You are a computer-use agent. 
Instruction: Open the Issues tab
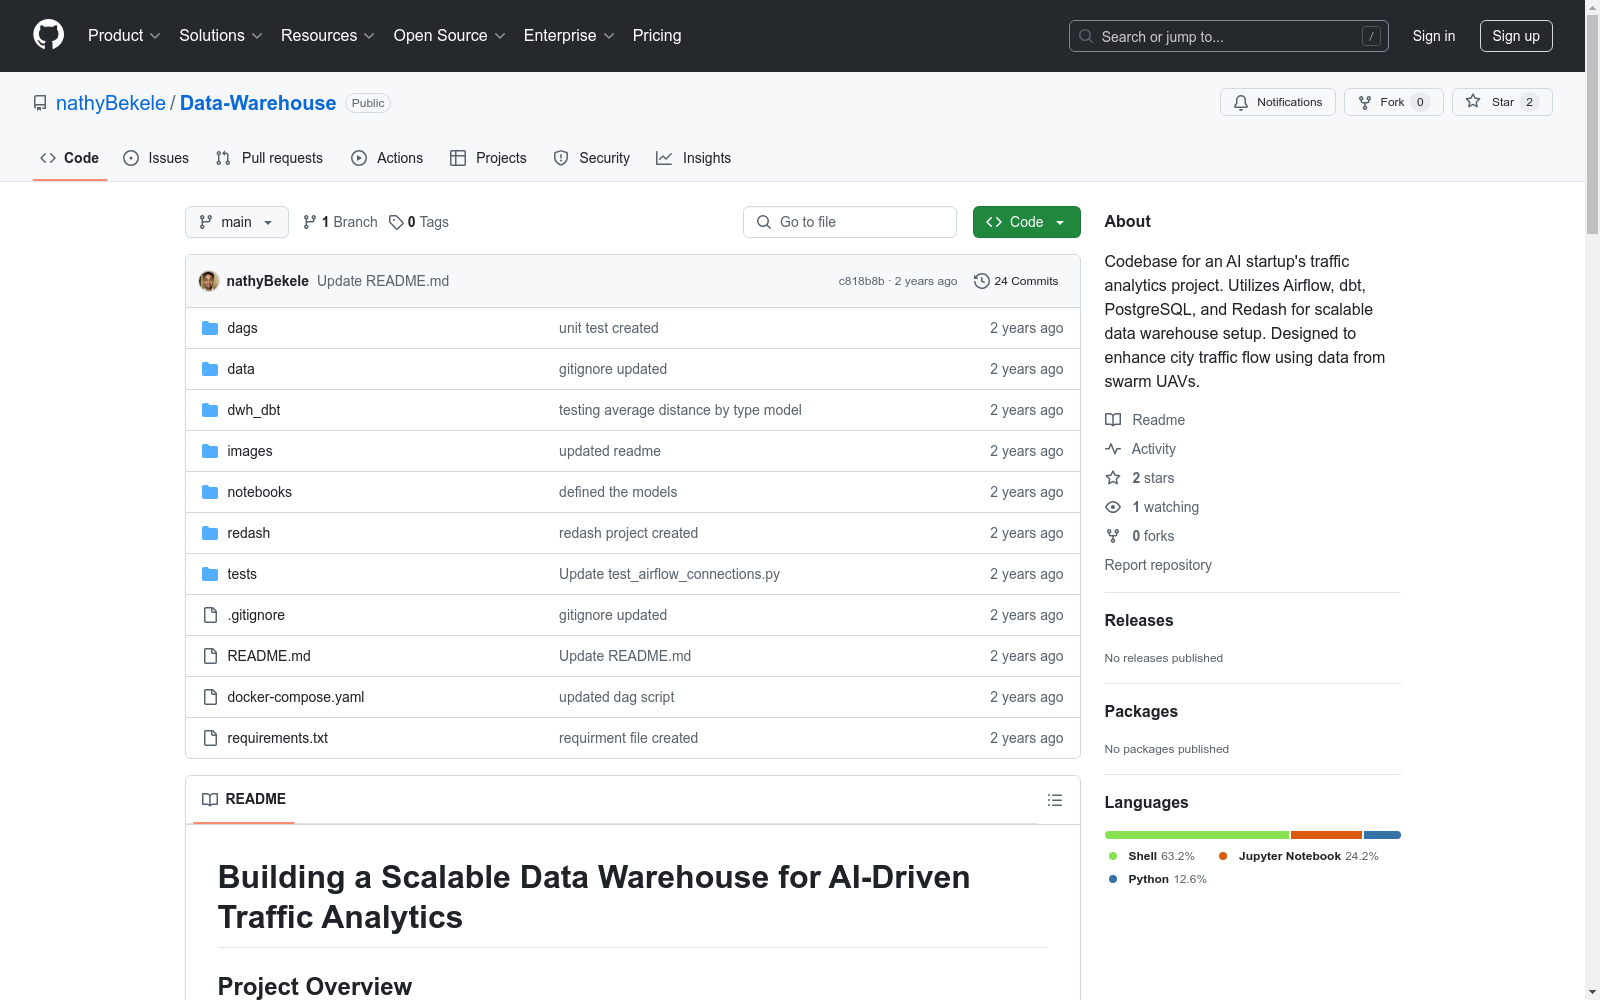click(156, 158)
